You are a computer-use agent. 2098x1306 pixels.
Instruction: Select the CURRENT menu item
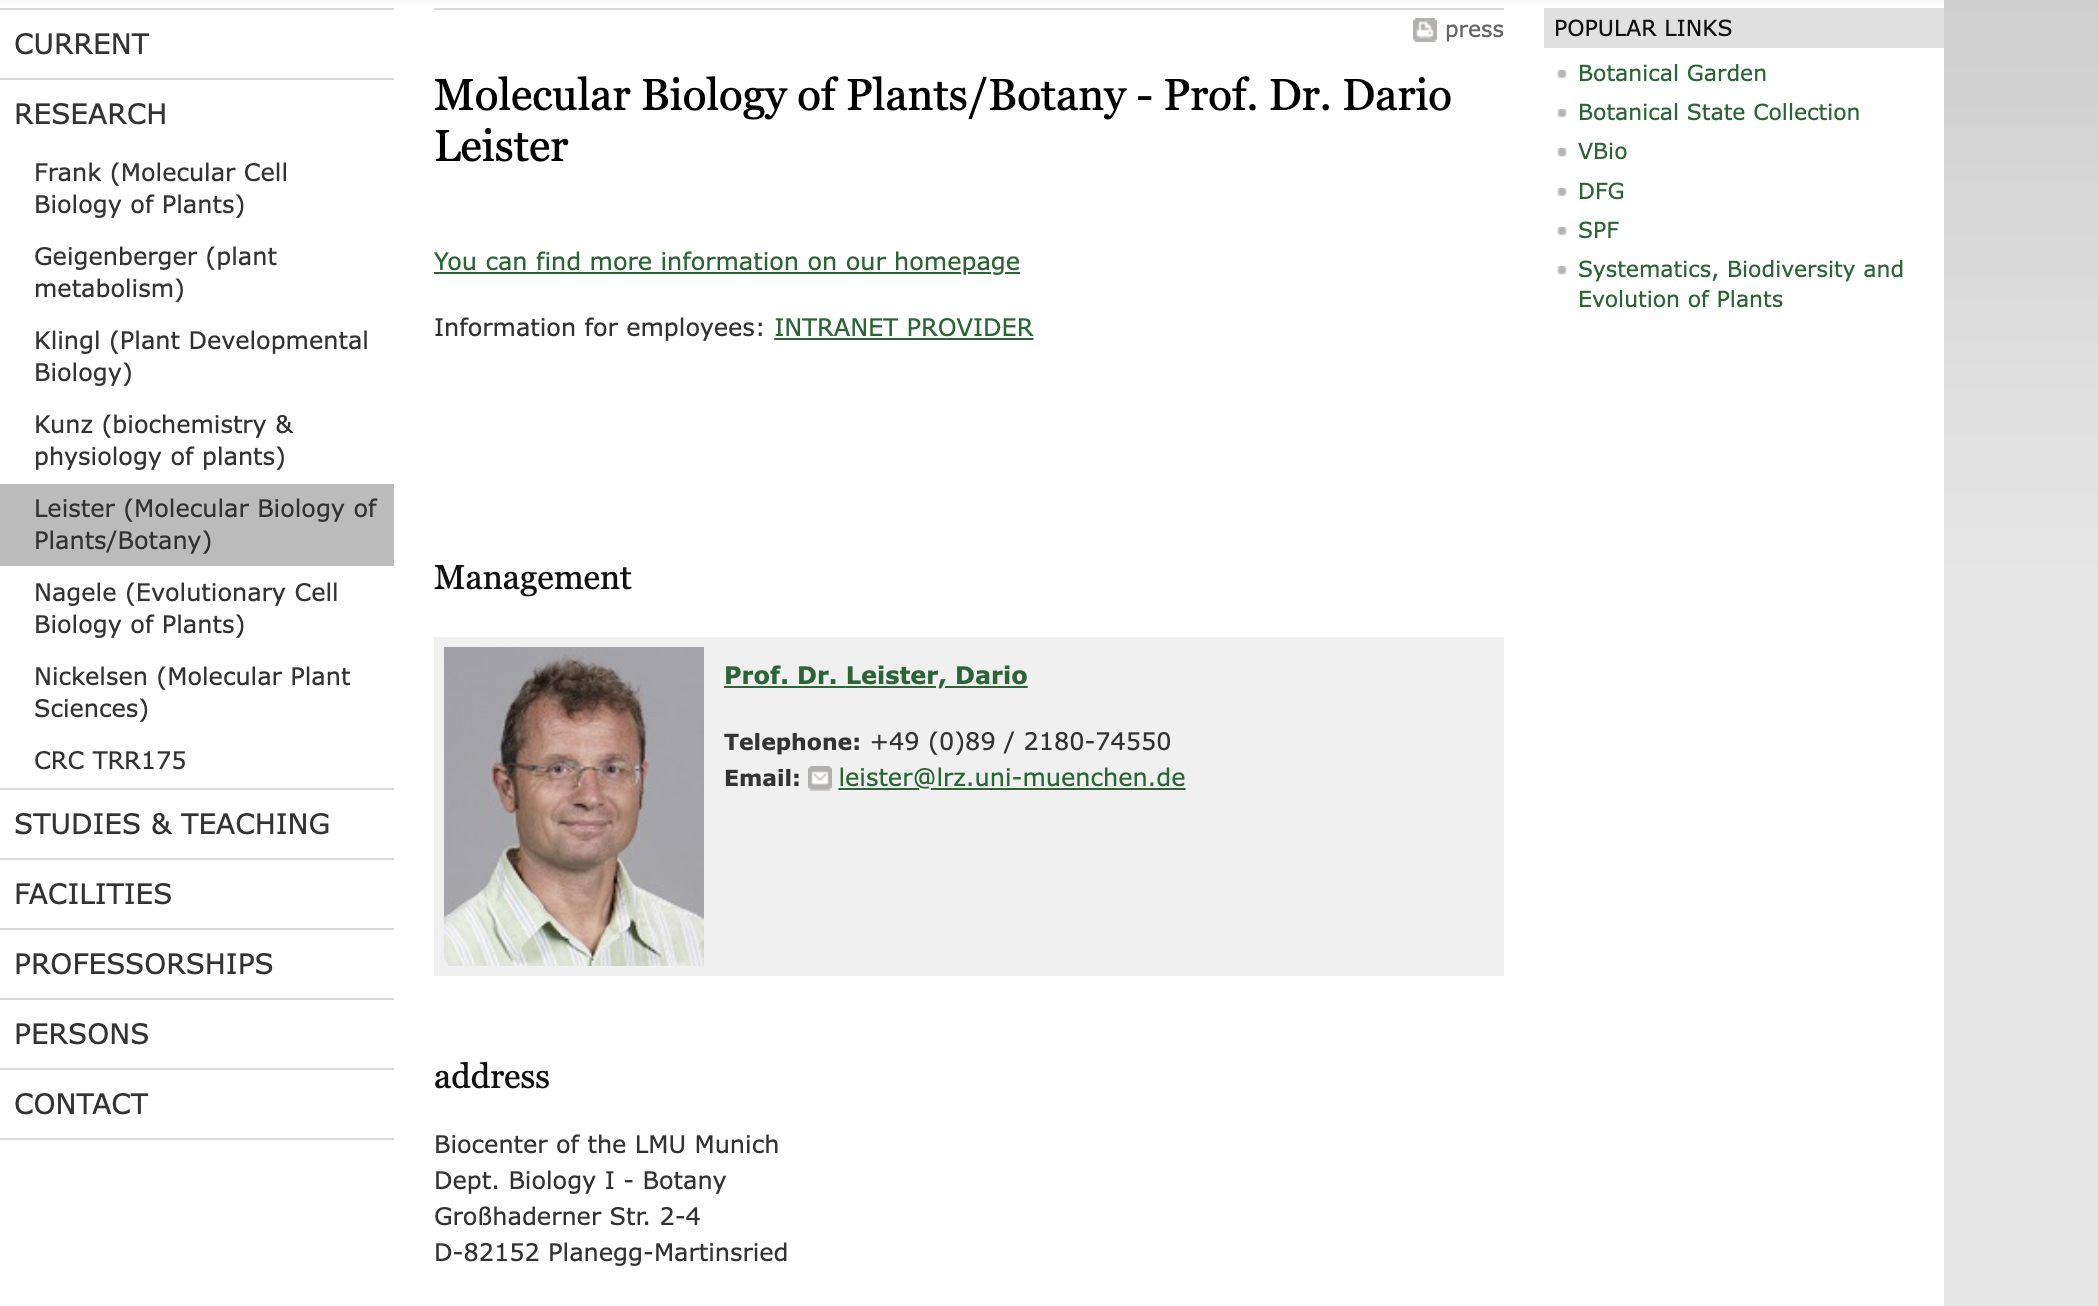197,44
